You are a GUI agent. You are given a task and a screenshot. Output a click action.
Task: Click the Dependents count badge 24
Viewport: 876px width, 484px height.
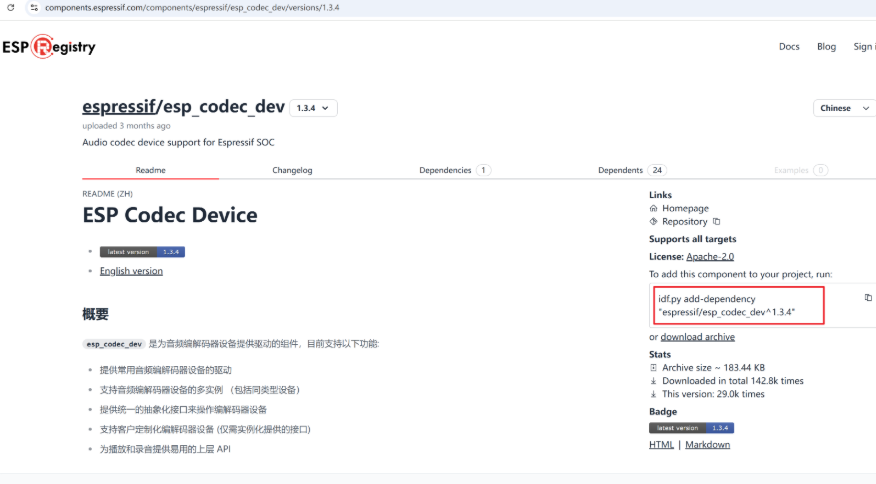coord(657,170)
